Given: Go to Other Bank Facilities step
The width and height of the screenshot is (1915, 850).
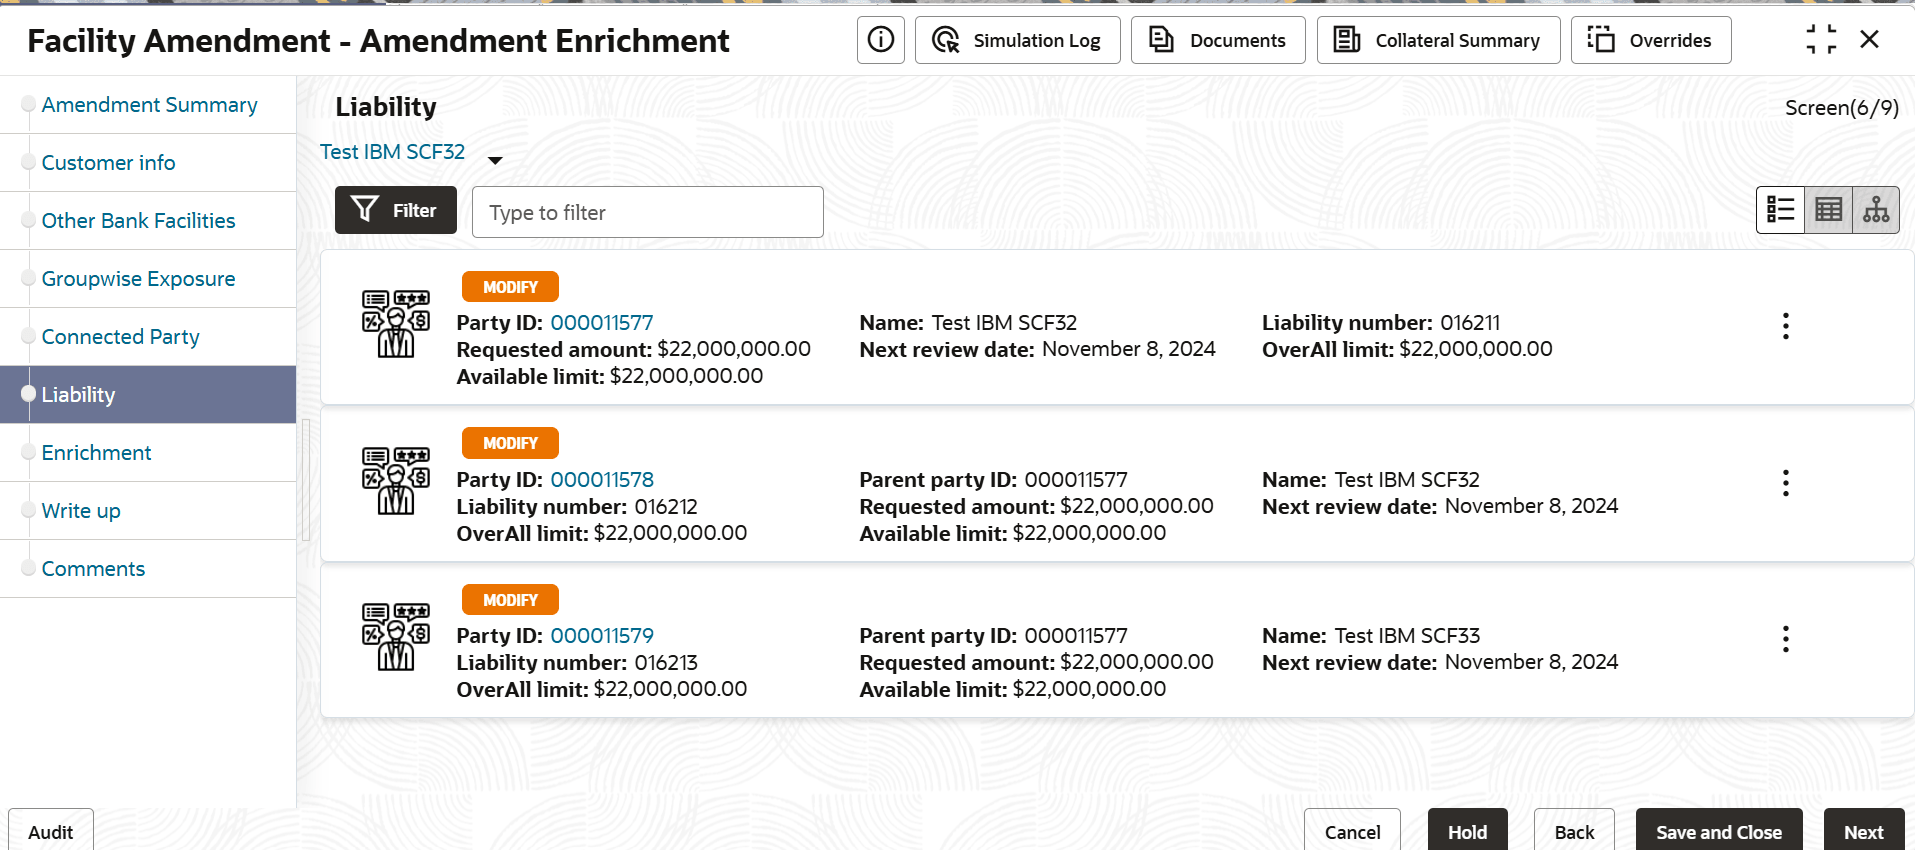Looking at the screenshot, I should [138, 221].
